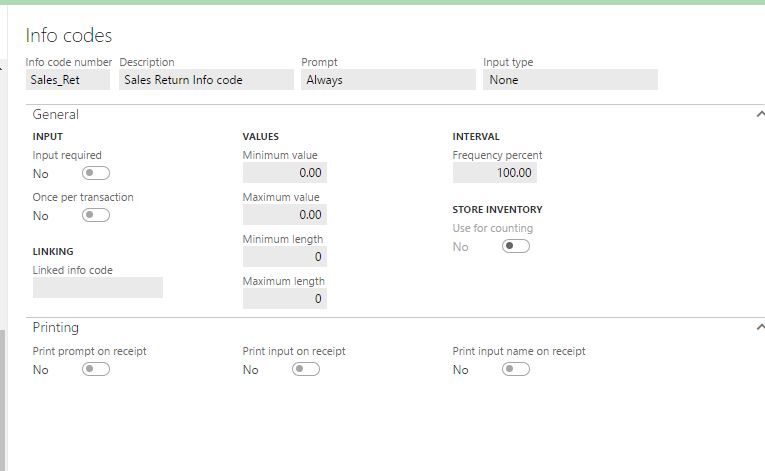Select the Maximum value field
This screenshot has width=765, height=471.
[x=284, y=215]
